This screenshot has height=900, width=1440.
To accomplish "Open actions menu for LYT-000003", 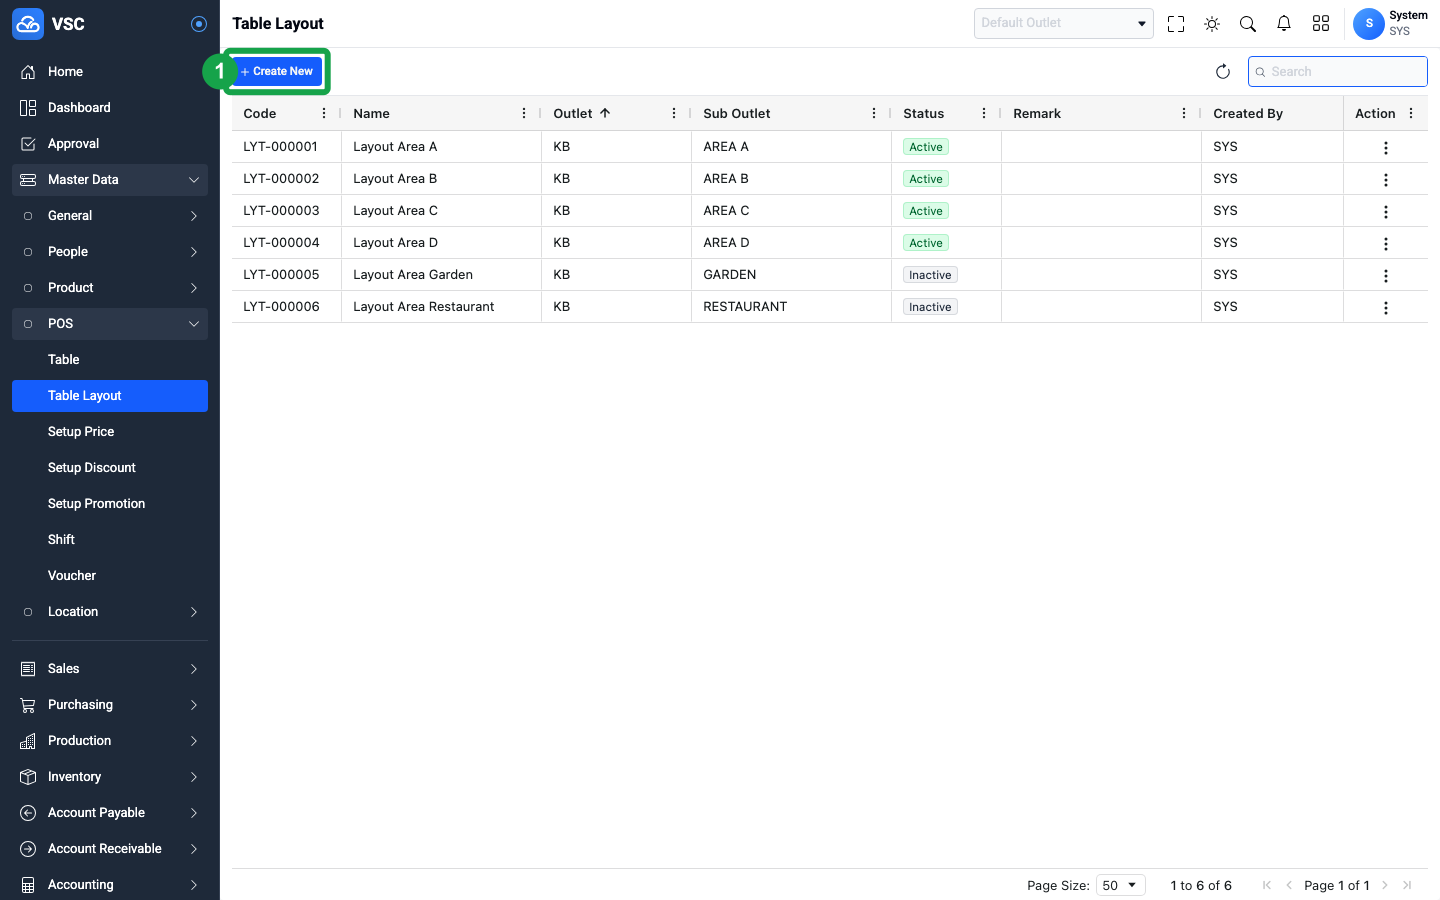I will (x=1386, y=212).
